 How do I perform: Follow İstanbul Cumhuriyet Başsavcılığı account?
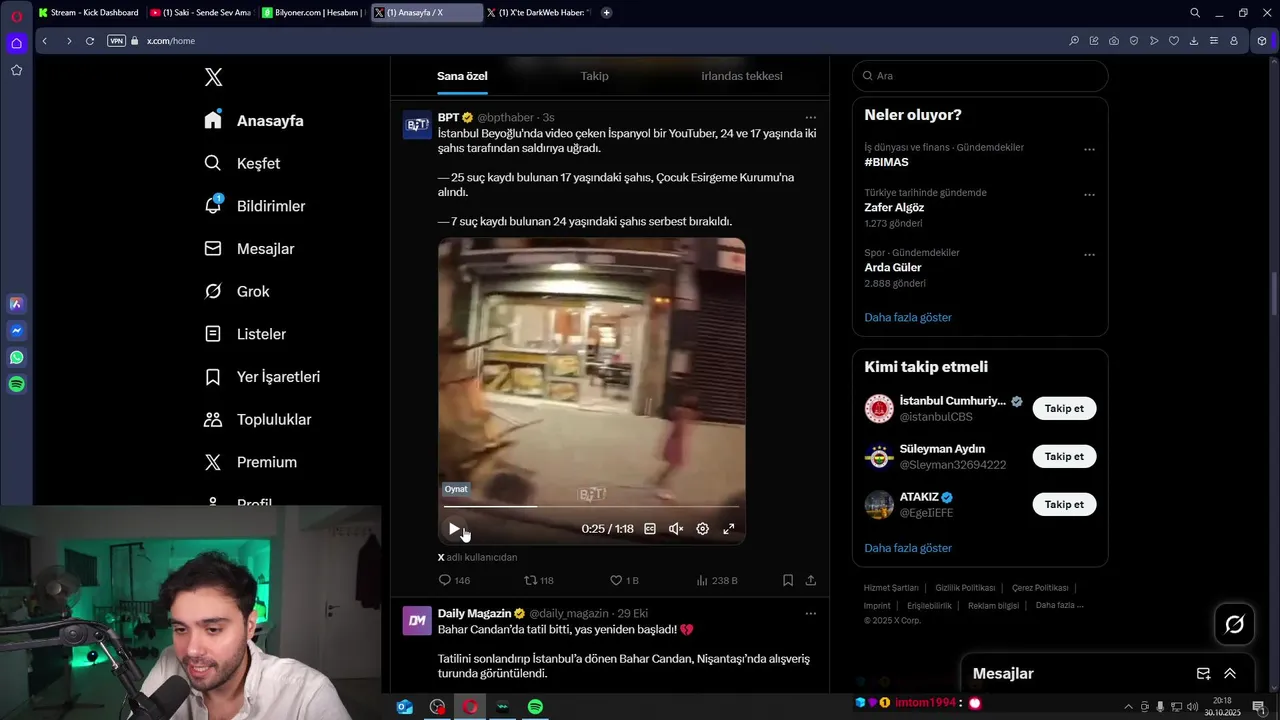click(1064, 408)
